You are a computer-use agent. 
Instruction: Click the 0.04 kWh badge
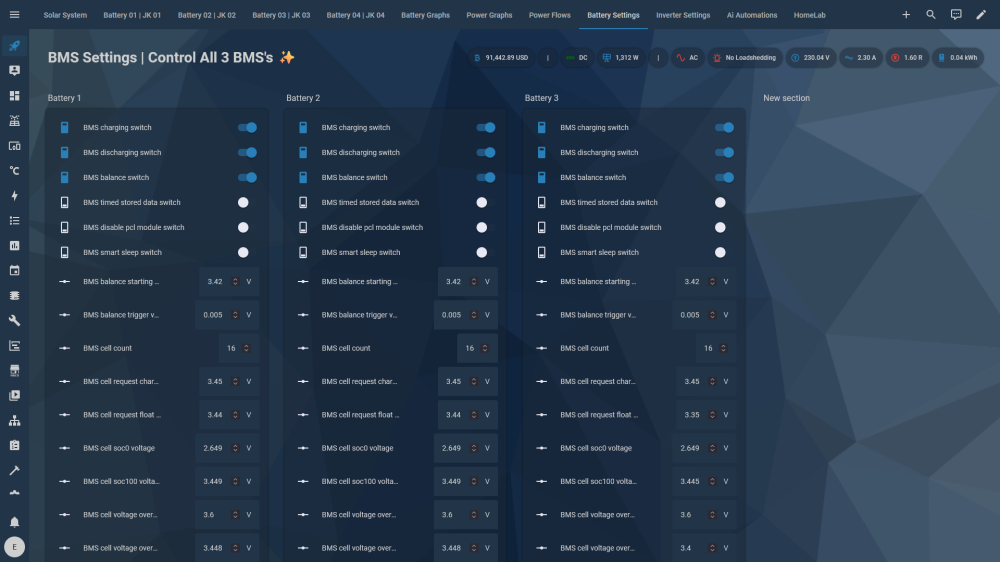[957, 57]
